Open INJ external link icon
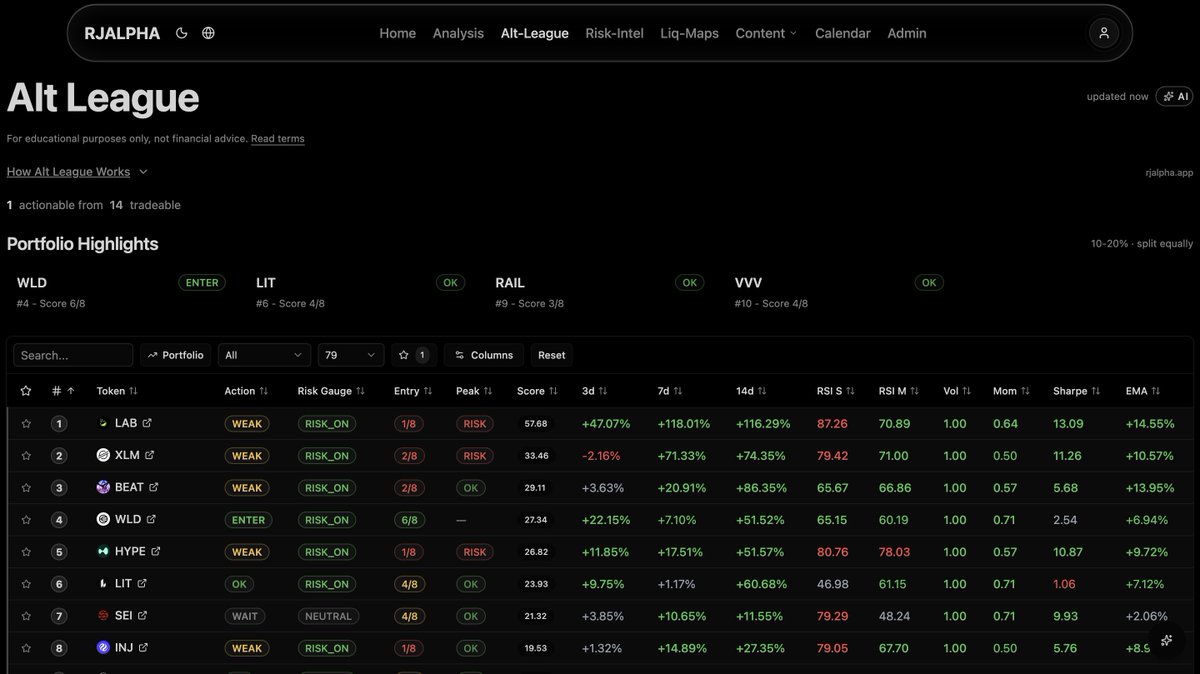Screen dimensions: 1200x674 click(143, 647)
